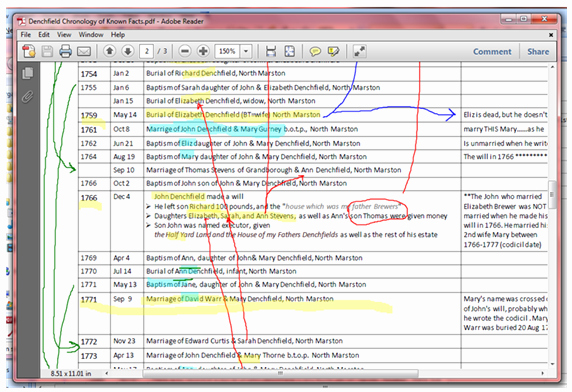Zoom out with minus button
This screenshot has height=392, width=572.
pyautogui.click(x=185, y=51)
